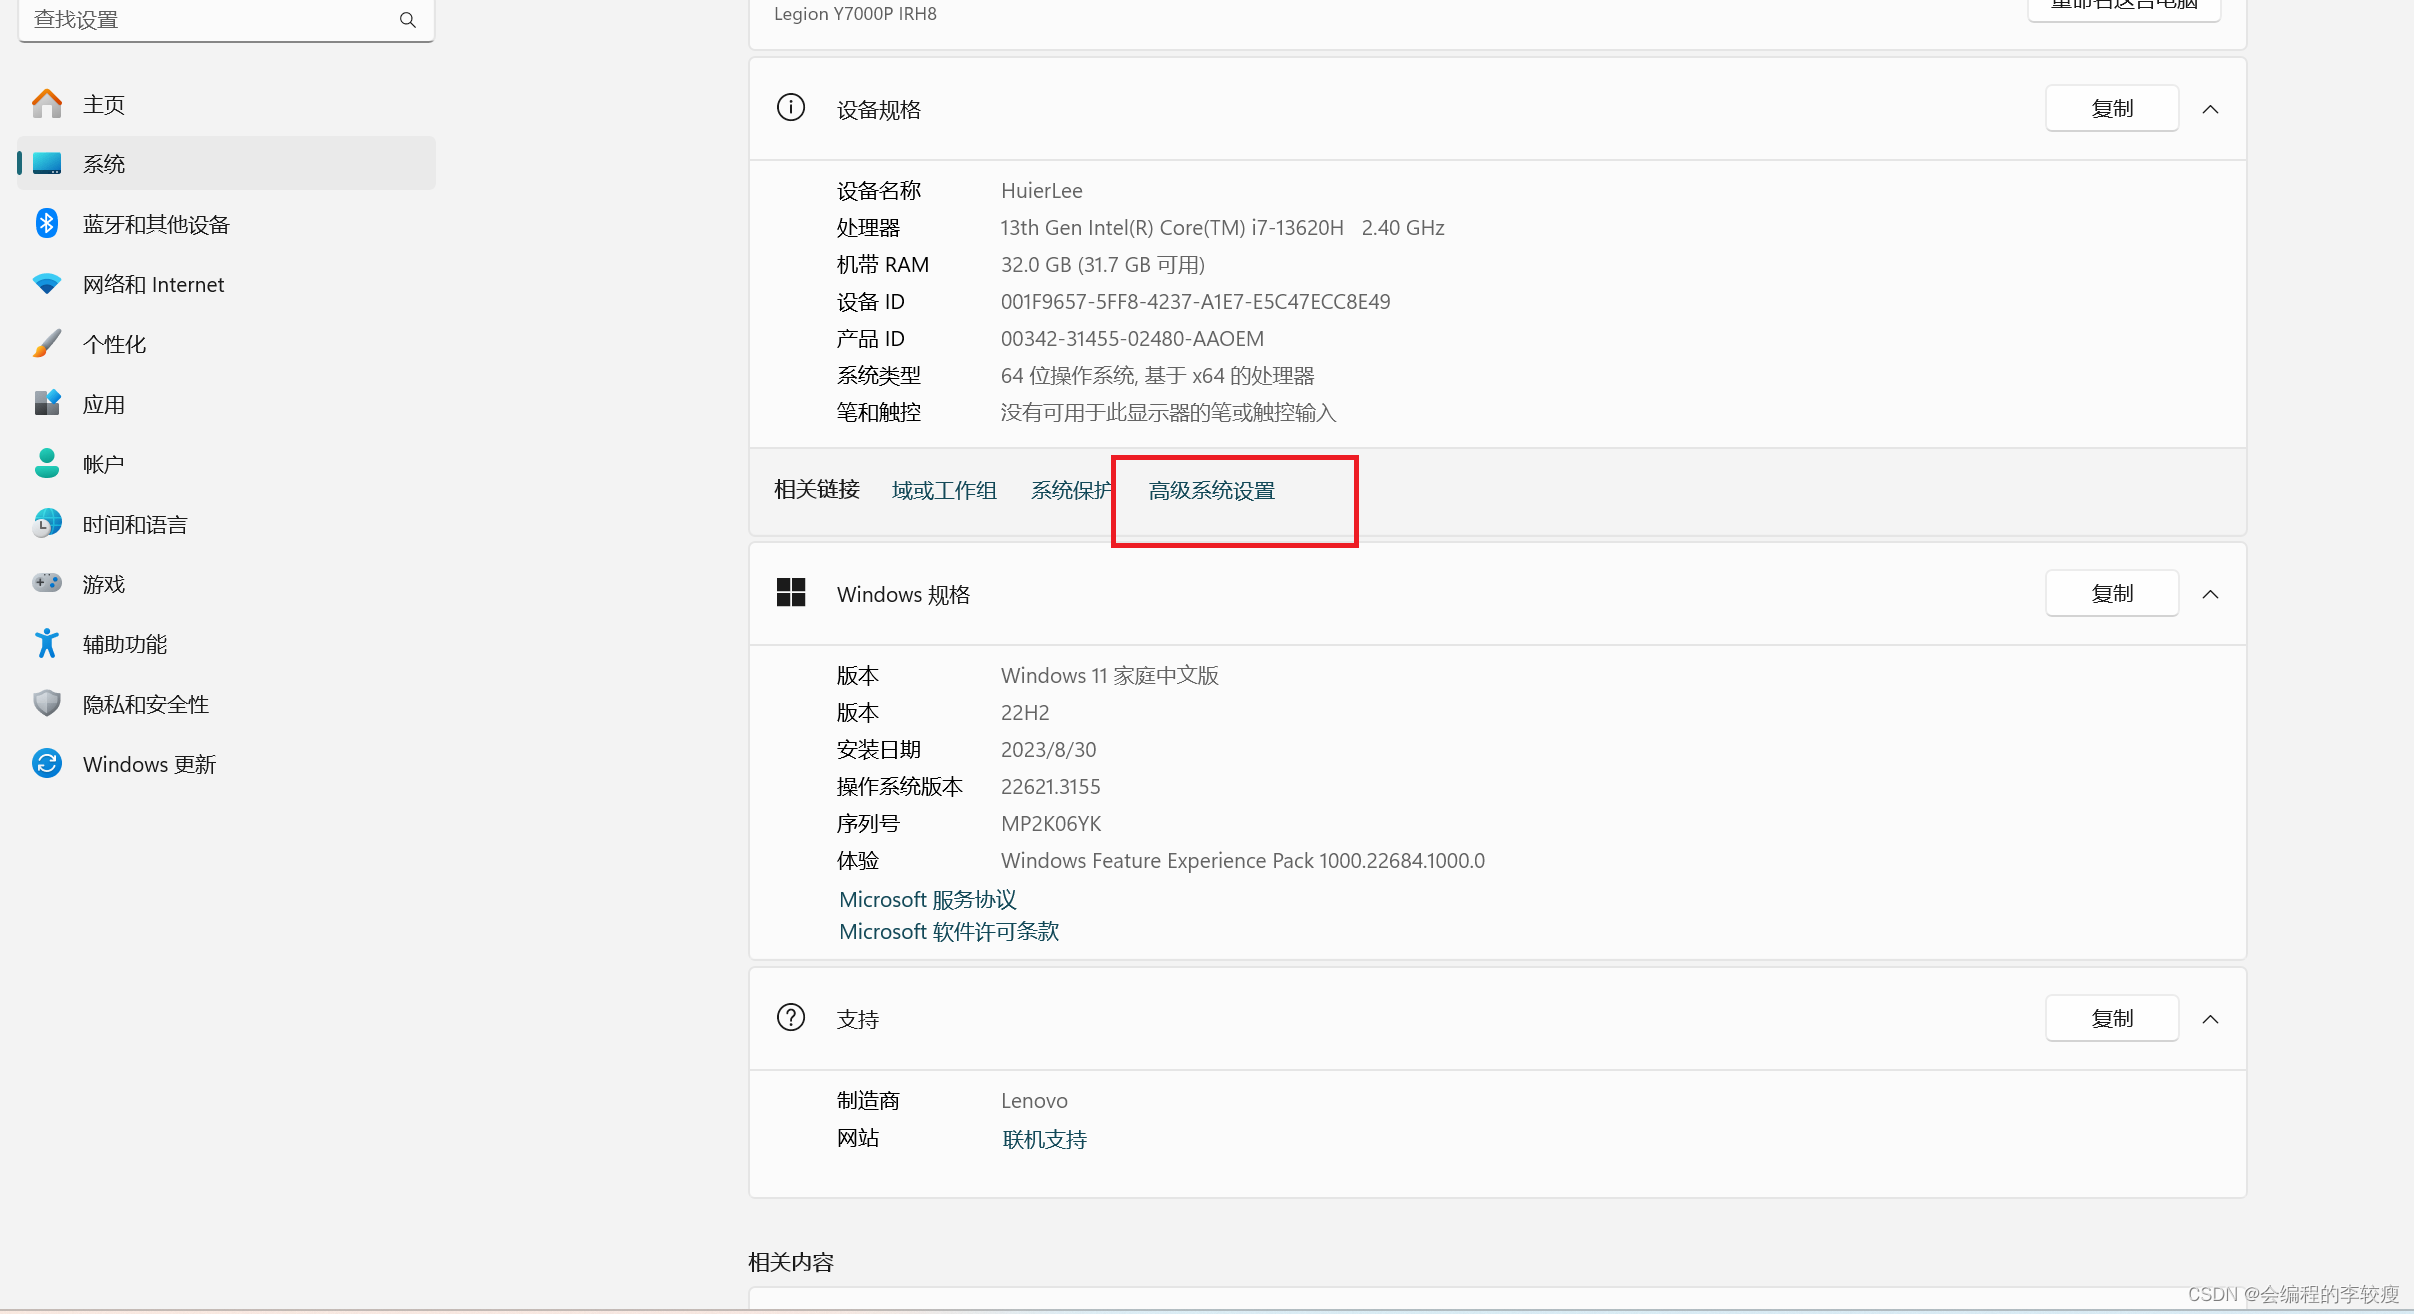The image size is (2414, 1314).
Task: Click the edition Windows 11 家庭中文版
Action: [1110, 675]
